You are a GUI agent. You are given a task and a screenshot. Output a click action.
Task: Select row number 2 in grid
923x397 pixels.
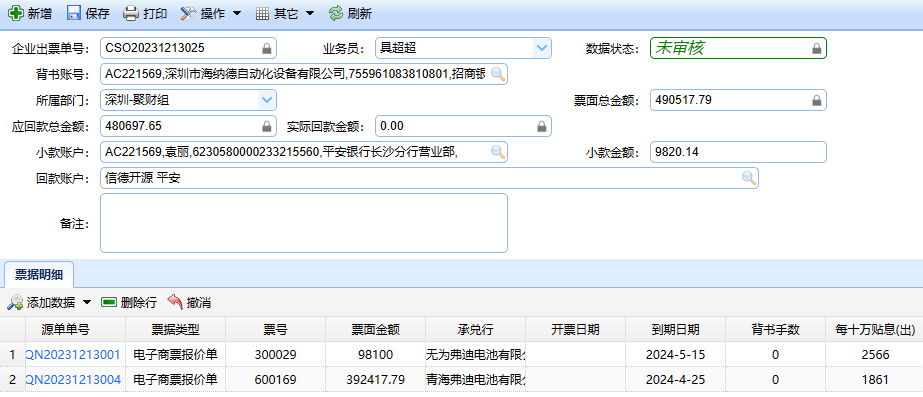tap(12, 380)
